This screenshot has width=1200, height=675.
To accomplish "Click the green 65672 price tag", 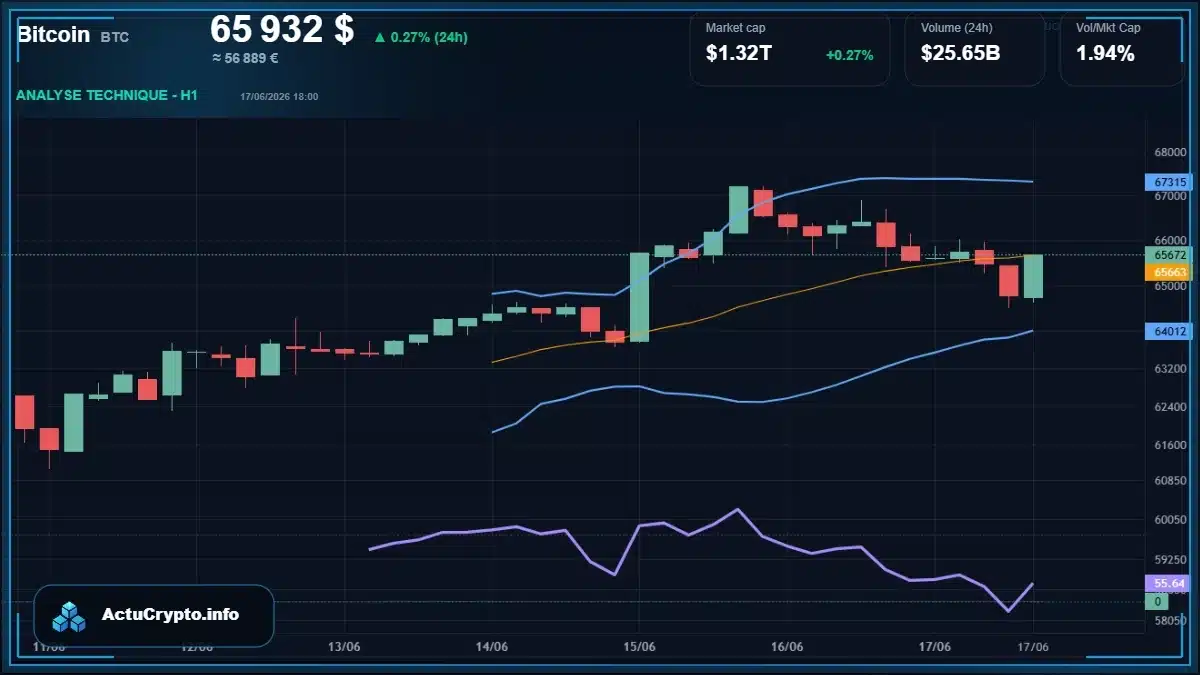I will [1169, 255].
